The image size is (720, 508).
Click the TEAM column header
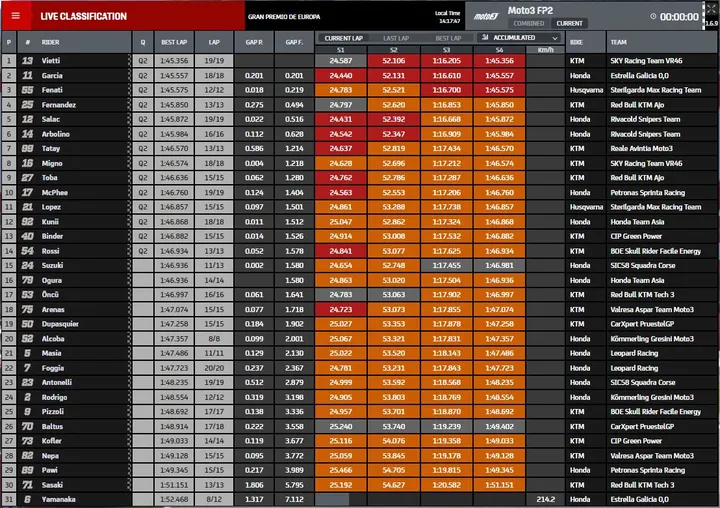[619, 42]
